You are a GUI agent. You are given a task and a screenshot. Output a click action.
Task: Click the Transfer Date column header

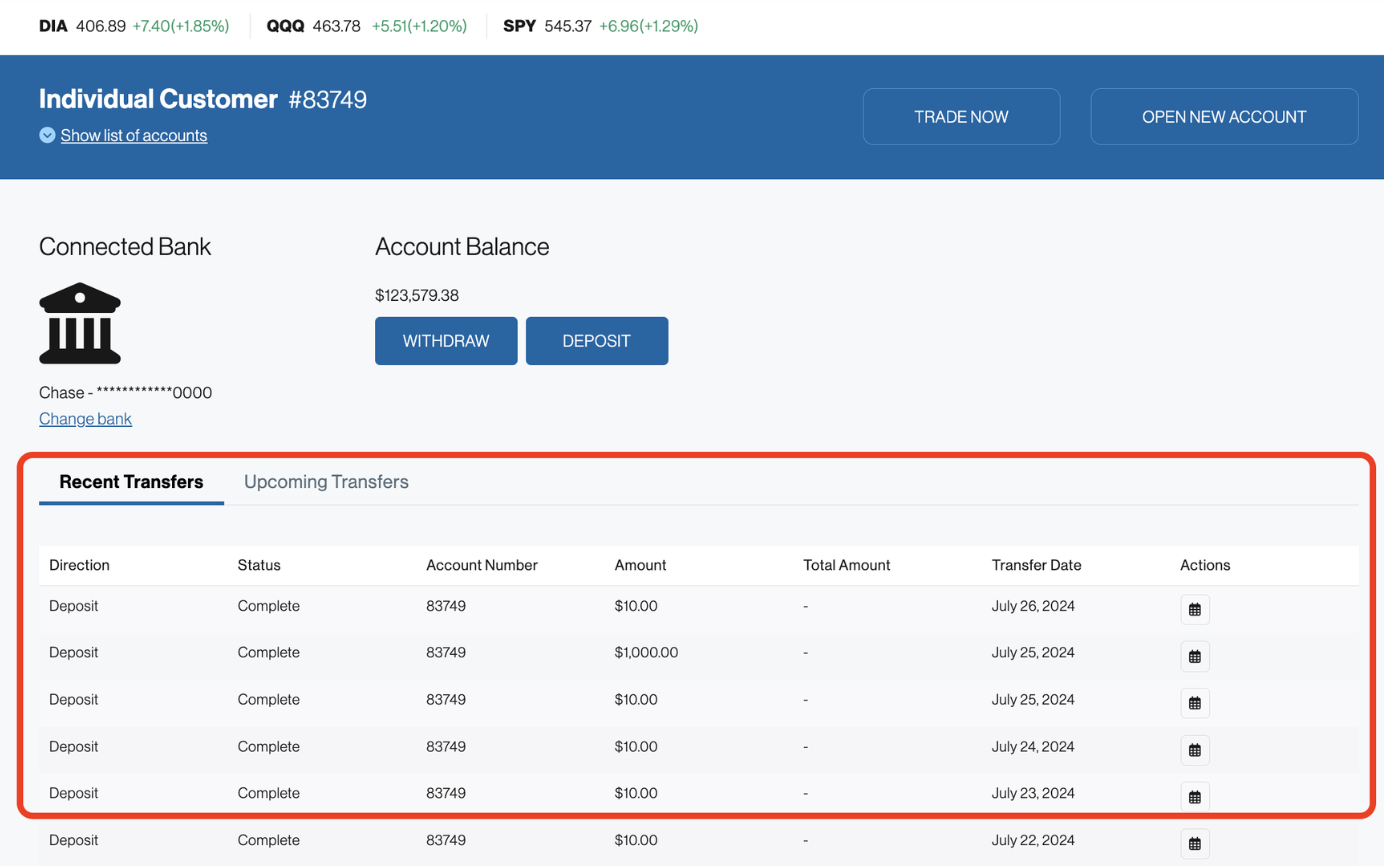pyautogui.click(x=1036, y=565)
